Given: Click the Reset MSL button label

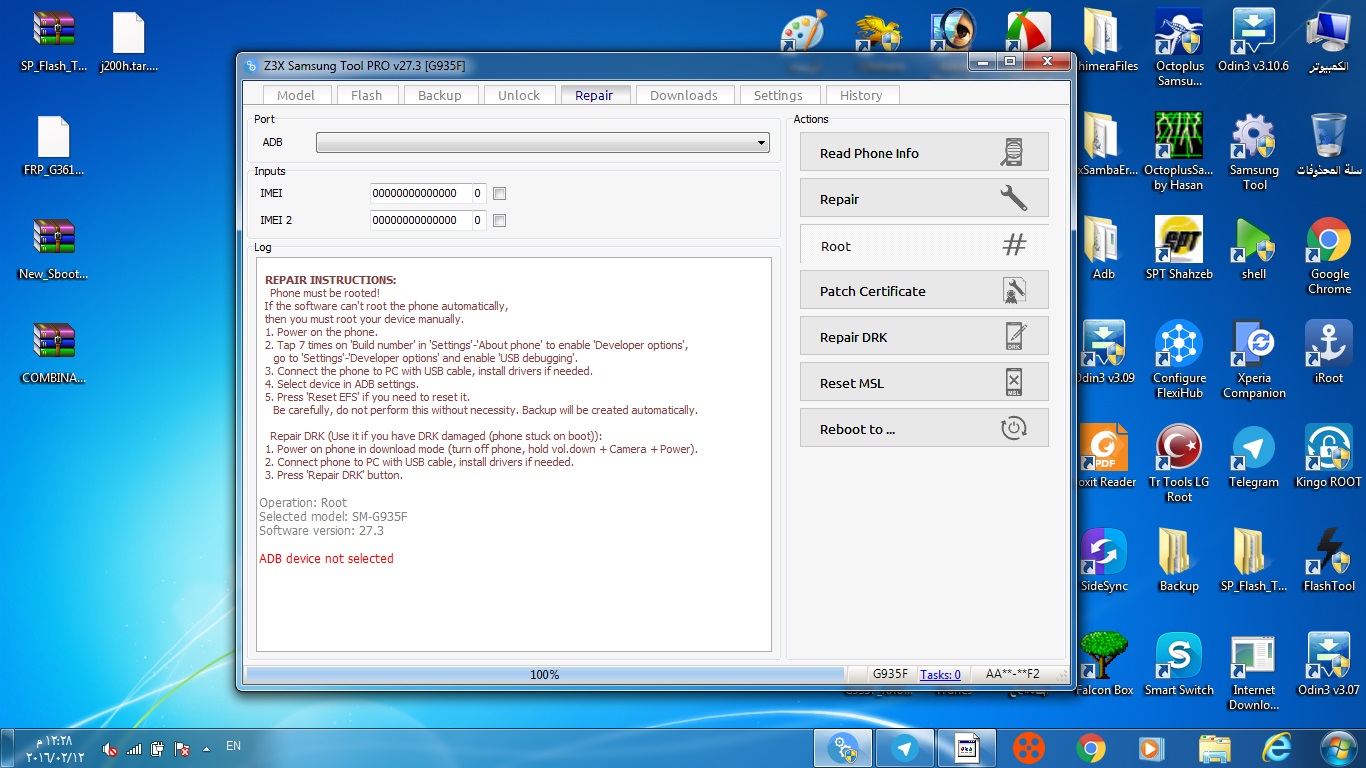Looking at the screenshot, I should pyautogui.click(x=852, y=383).
